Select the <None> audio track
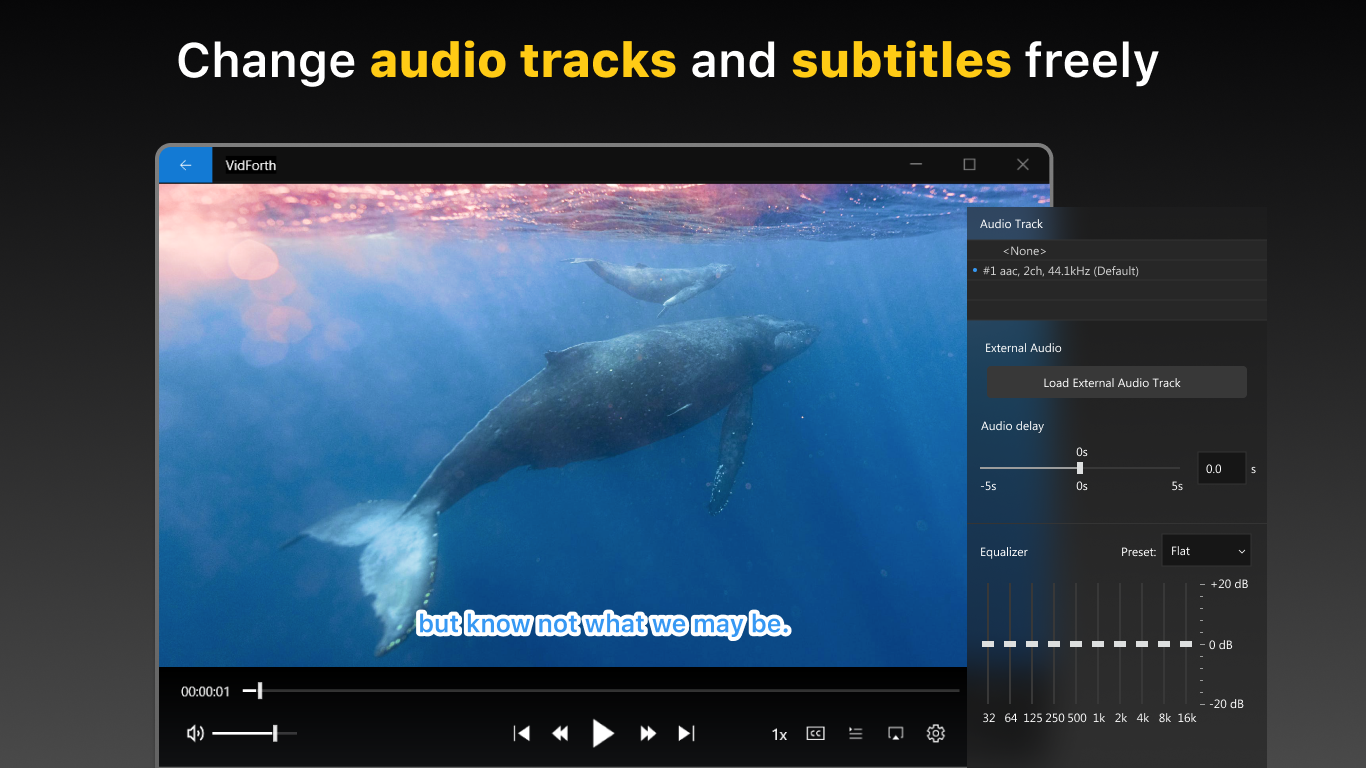Viewport: 1366px width, 768px height. tap(1024, 250)
